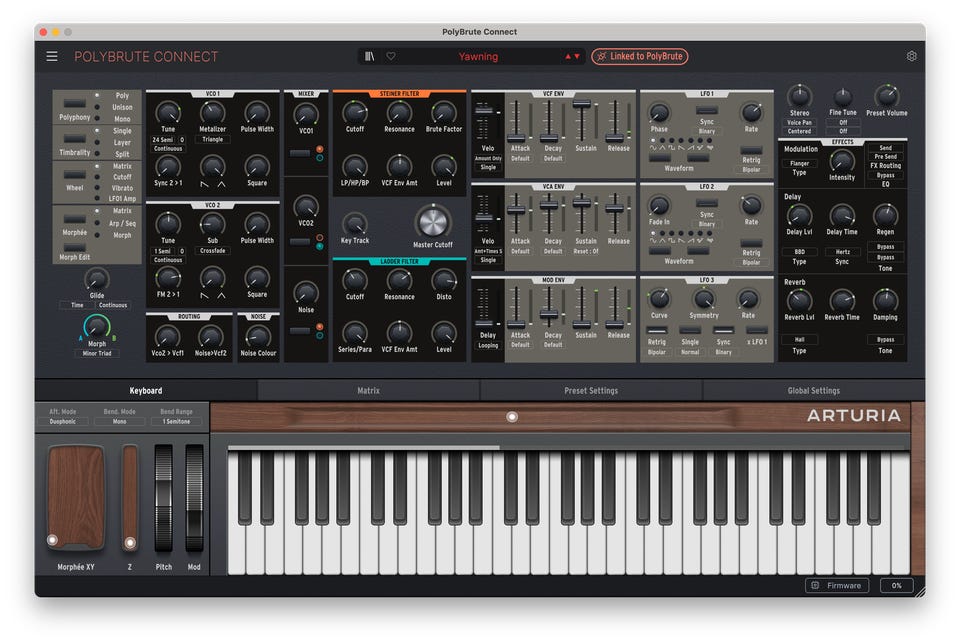Toggle the LFO 3 x LFO 1 button

[x=757, y=331]
